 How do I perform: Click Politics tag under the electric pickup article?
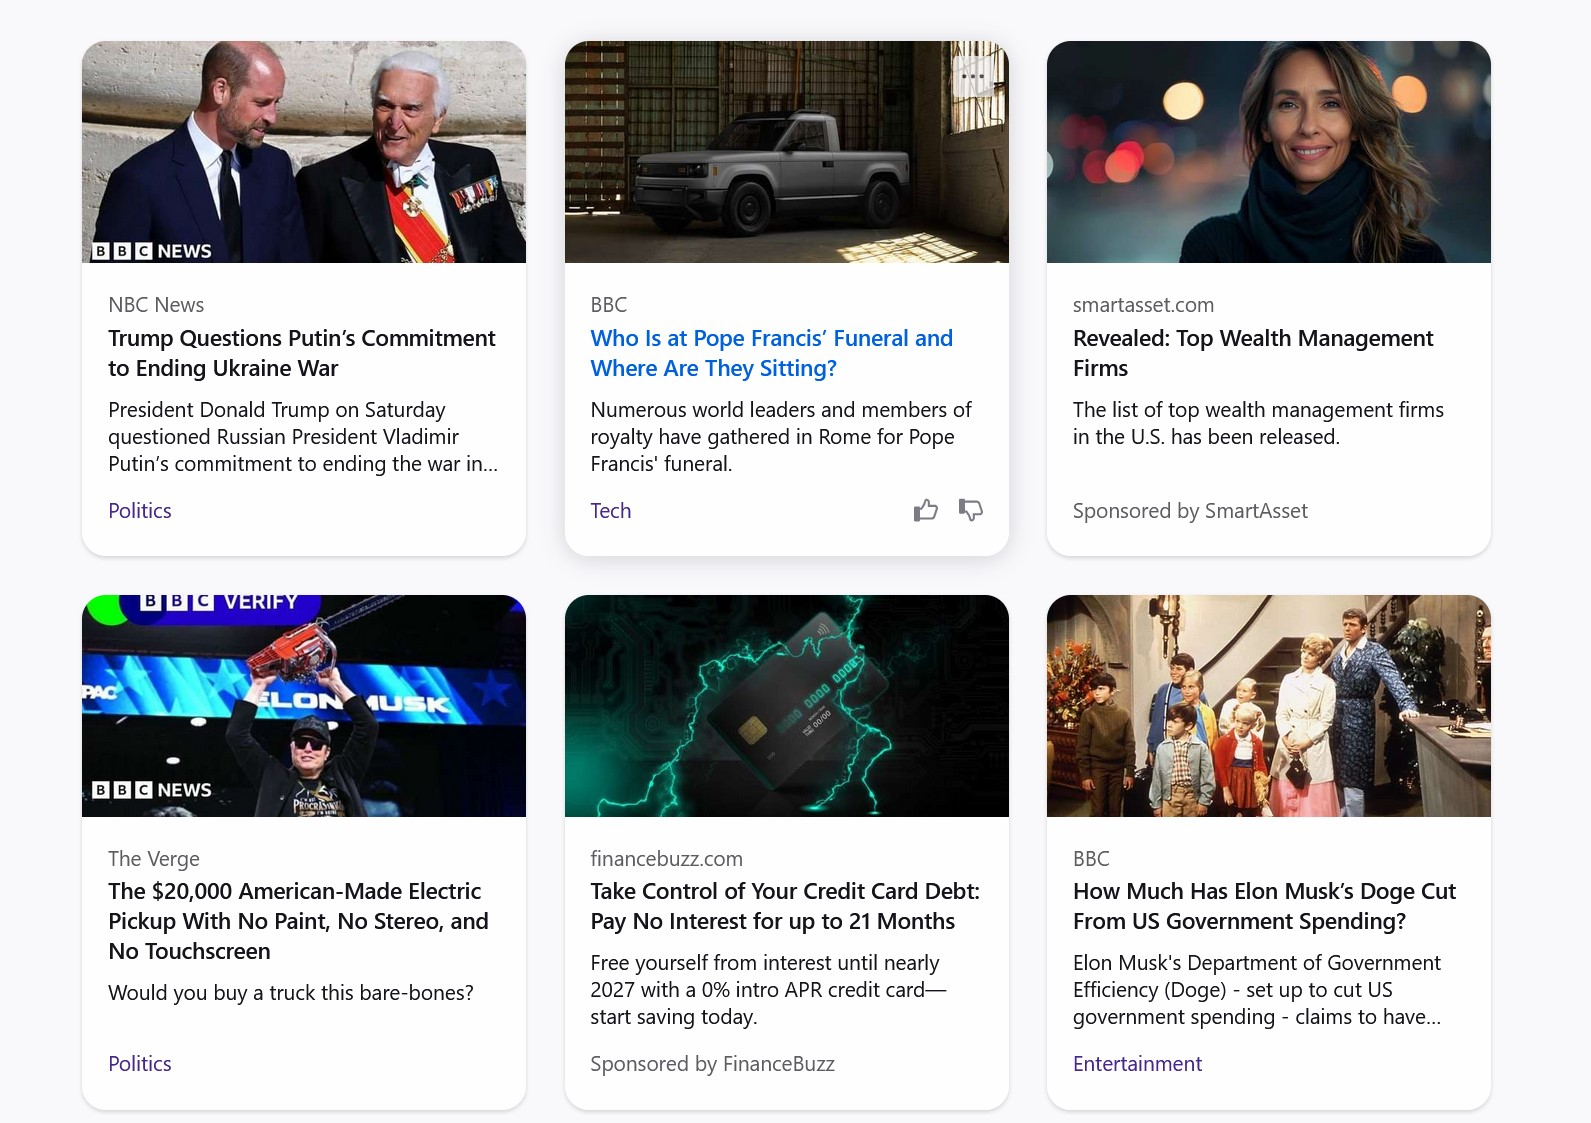pyautogui.click(x=140, y=1064)
